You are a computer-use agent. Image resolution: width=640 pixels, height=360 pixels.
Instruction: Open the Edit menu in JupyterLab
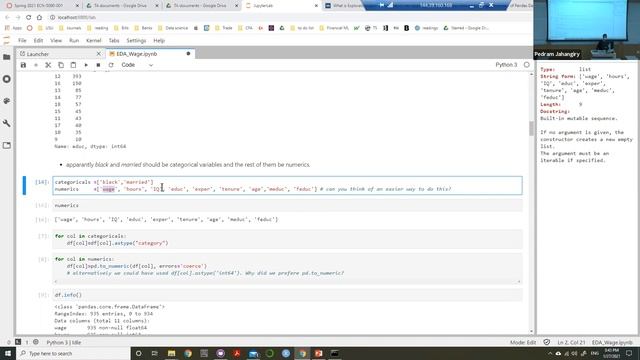38,40
